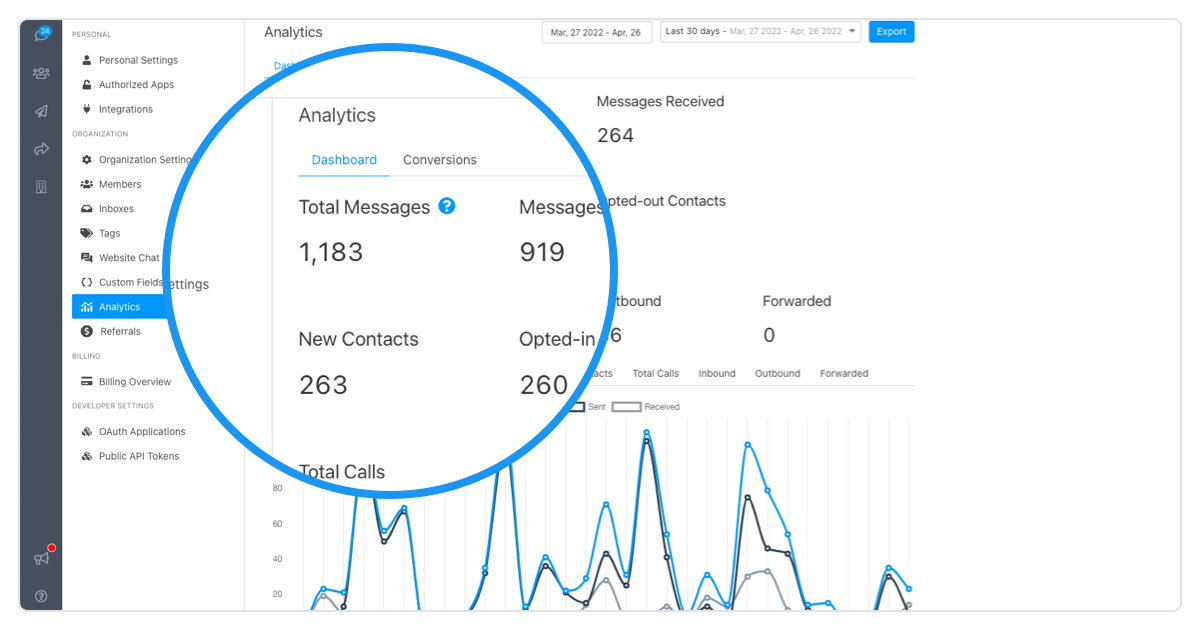Open the messages chat bubble icon with badge

(x=42, y=34)
